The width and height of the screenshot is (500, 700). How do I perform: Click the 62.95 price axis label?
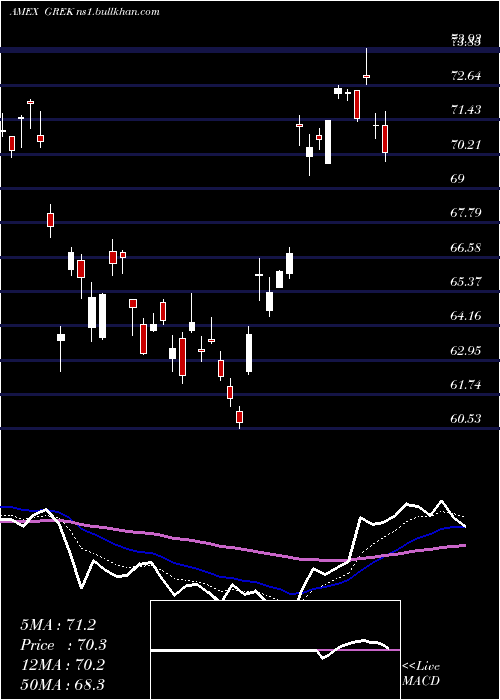(467, 350)
